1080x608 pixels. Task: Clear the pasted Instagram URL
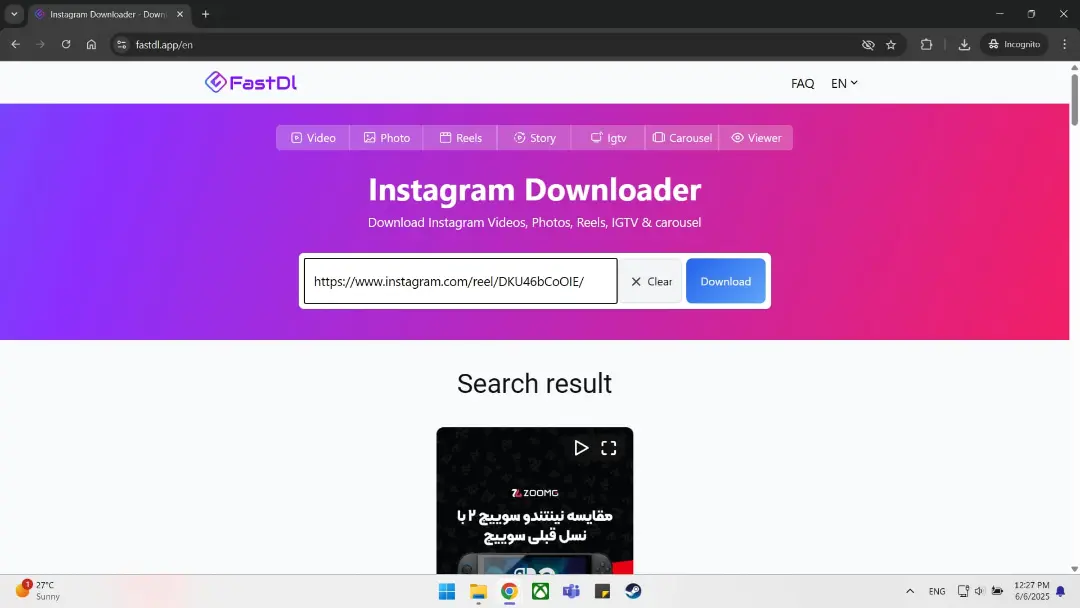pyautogui.click(x=651, y=281)
